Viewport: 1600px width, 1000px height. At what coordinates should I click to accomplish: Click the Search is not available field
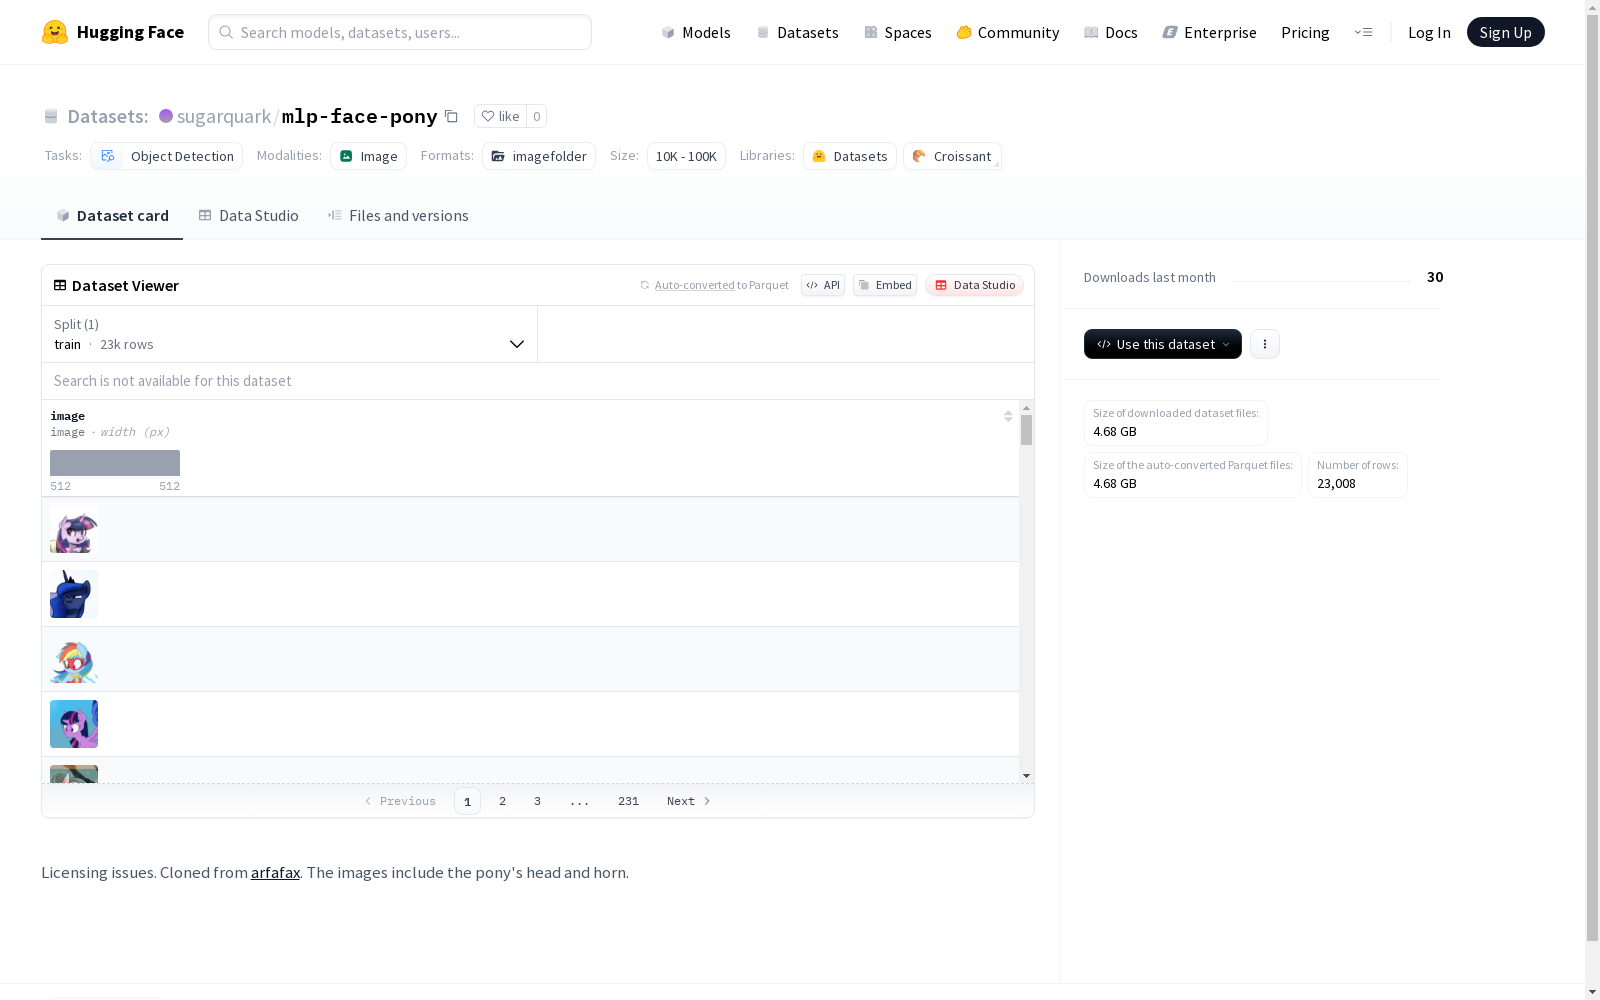tap(538, 381)
